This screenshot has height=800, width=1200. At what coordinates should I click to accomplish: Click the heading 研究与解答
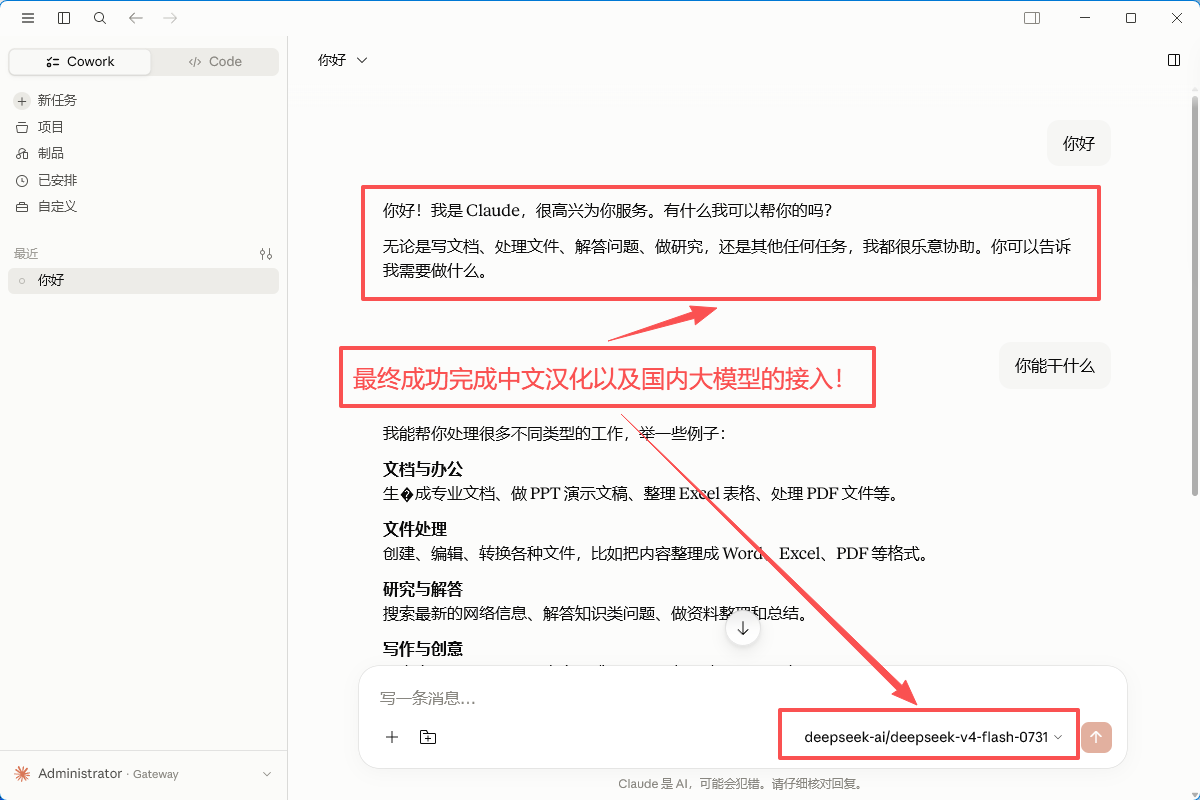423,589
